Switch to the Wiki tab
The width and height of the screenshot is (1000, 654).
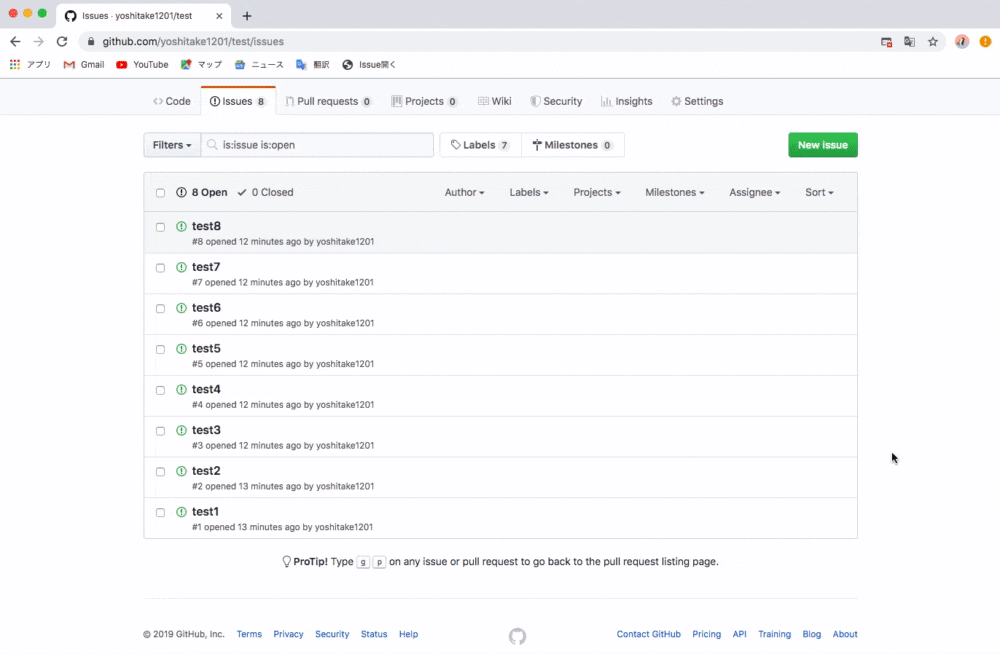click(x=495, y=101)
